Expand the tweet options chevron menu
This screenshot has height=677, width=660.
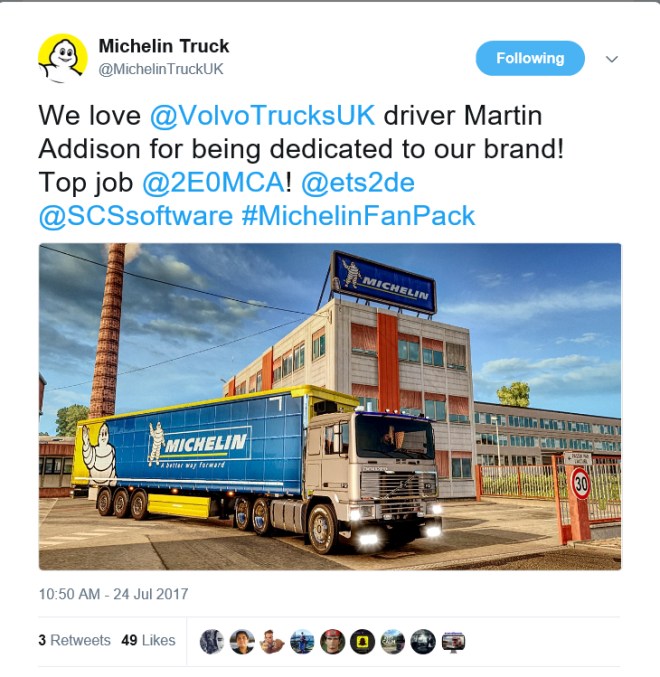(612, 59)
